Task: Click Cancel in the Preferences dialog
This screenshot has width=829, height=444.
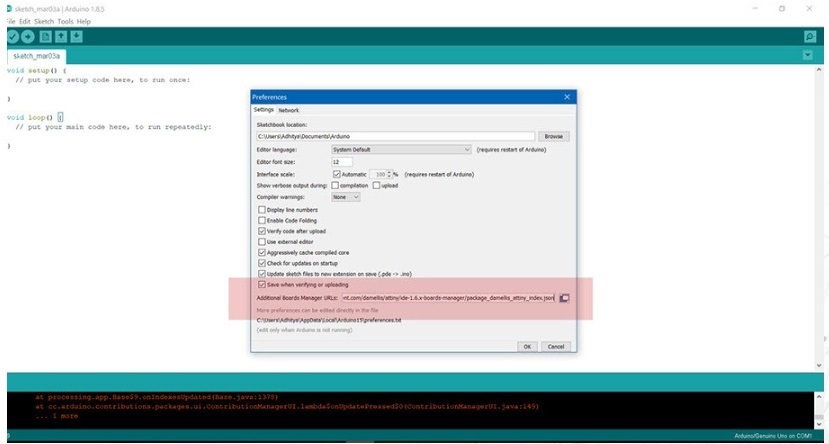Action: coord(556,347)
